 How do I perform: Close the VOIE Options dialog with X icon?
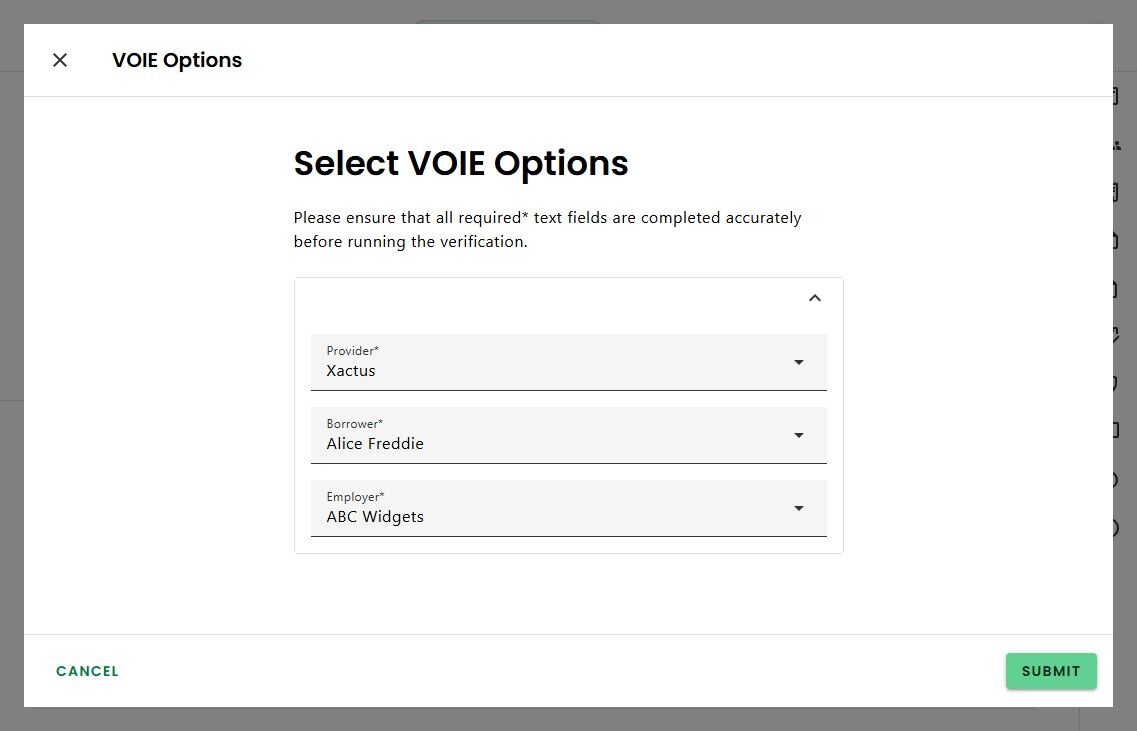60,60
